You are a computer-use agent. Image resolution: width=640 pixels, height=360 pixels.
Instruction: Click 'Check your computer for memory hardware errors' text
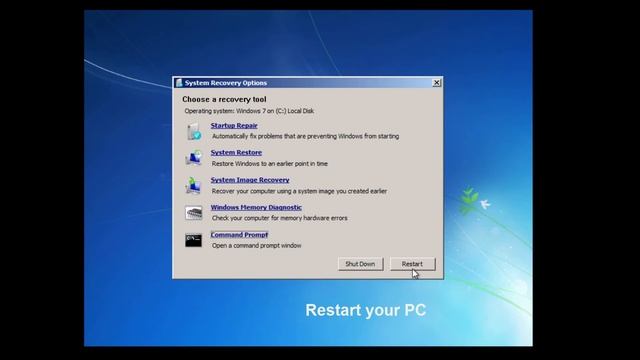[280, 218]
